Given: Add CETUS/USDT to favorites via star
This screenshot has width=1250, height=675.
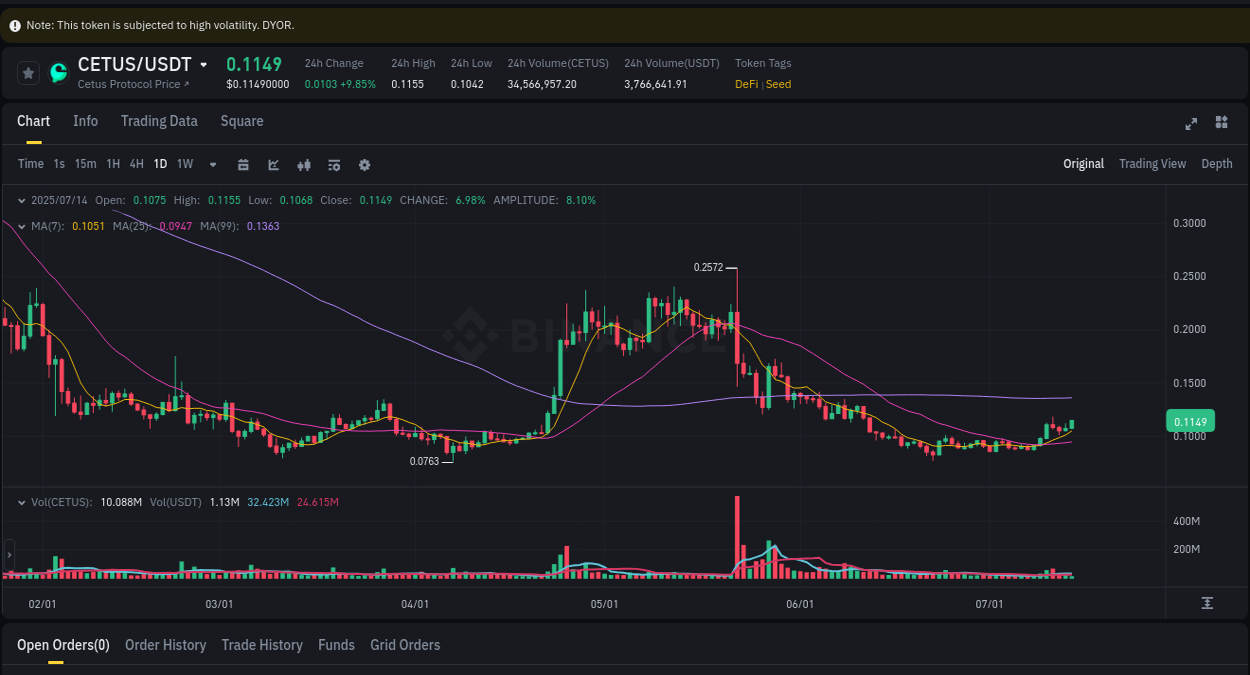Looking at the screenshot, I should pyautogui.click(x=28, y=72).
